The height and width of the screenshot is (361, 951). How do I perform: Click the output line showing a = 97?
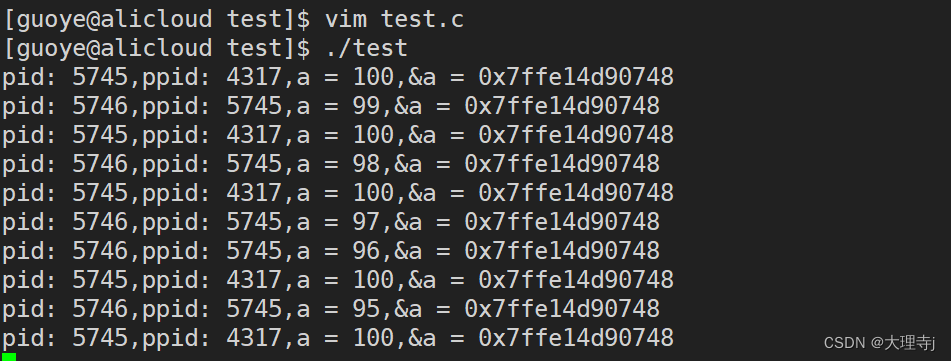(x=331, y=222)
